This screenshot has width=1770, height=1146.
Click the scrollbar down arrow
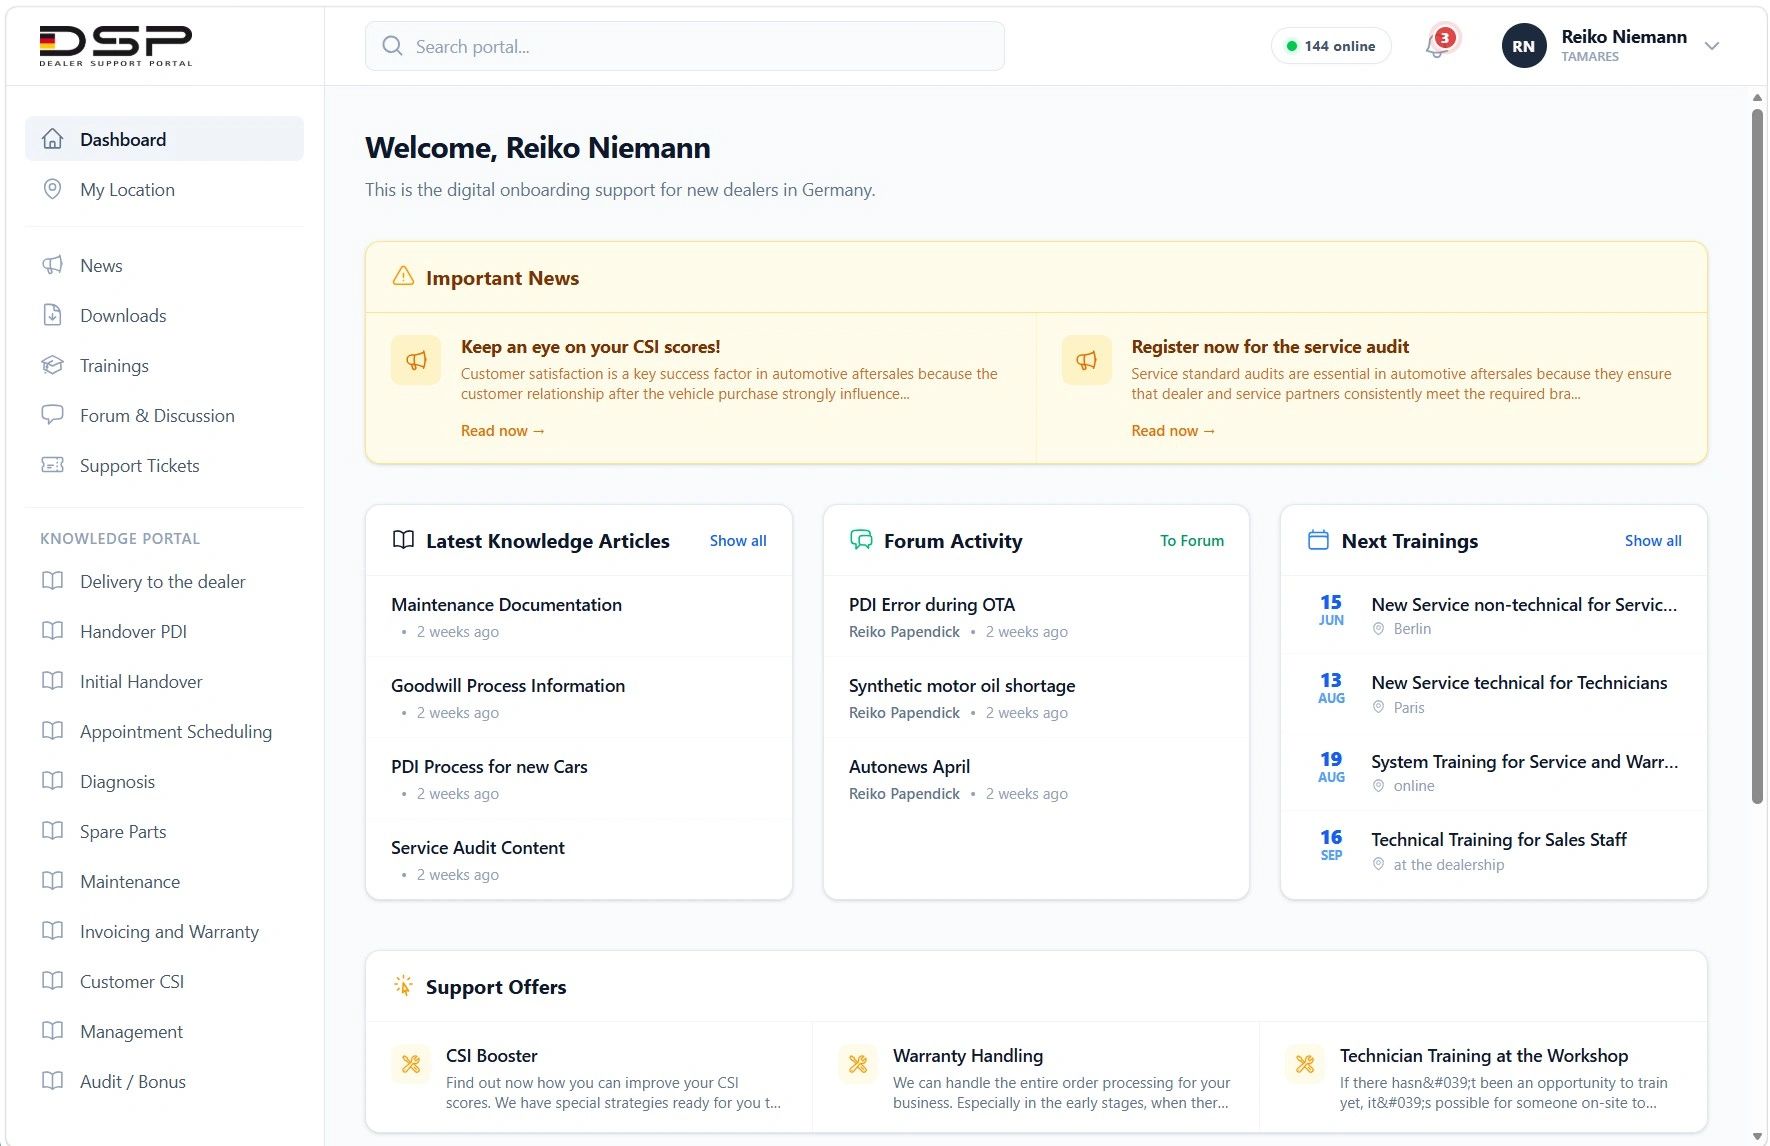[1757, 1136]
